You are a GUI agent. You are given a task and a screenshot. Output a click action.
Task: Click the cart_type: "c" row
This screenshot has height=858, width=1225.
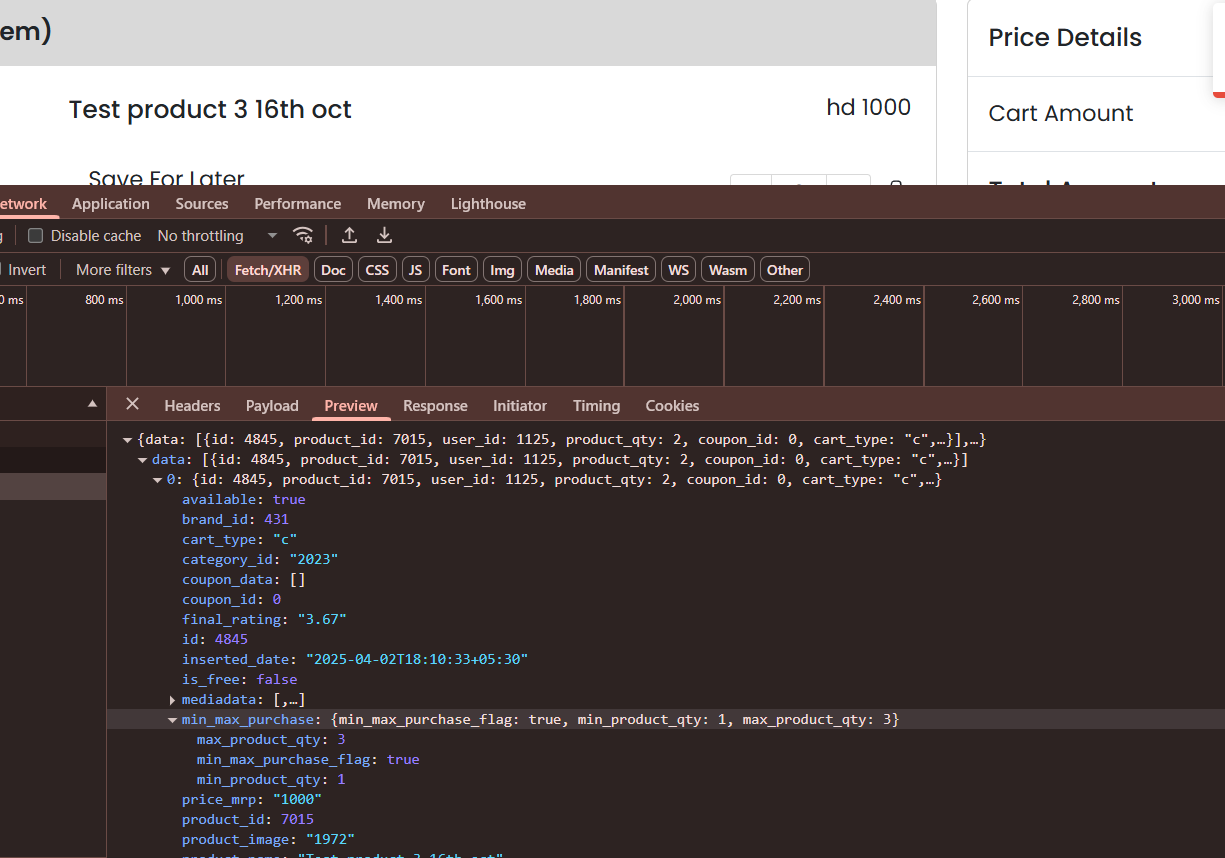239,540
